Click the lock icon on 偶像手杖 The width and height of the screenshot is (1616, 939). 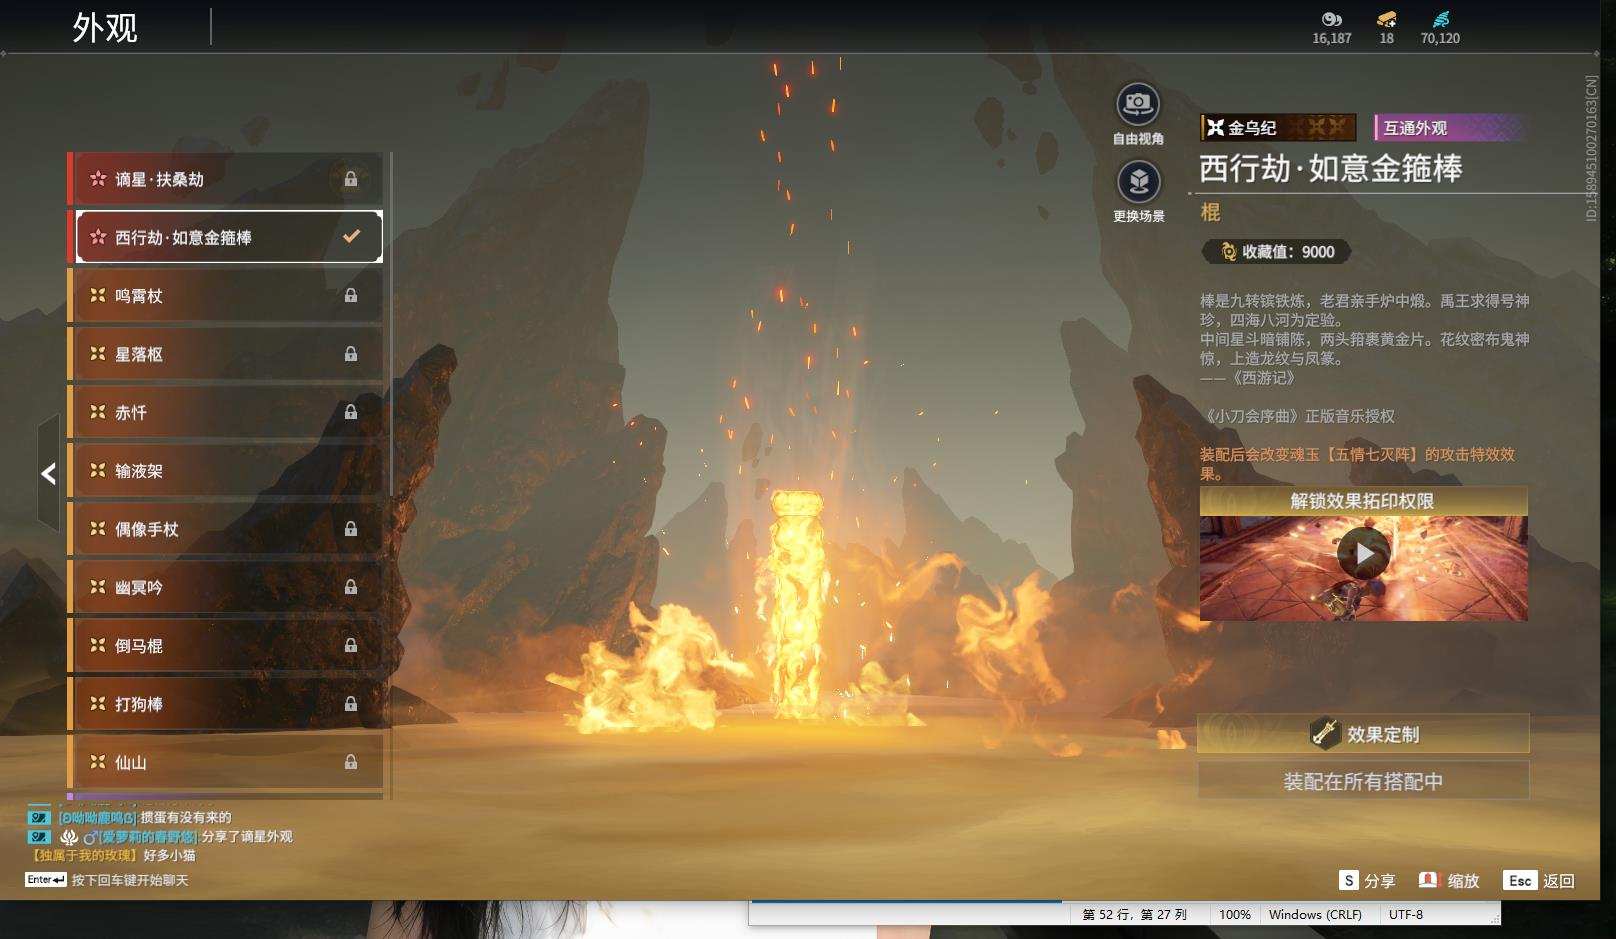(x=351, y=529)
